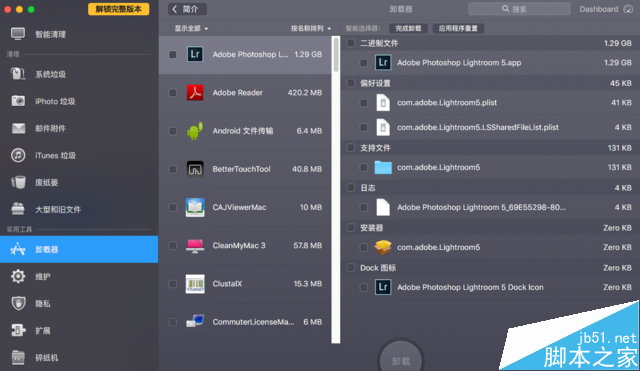
Task: Select the 智能清理 sidebar label
Action: point(50,34)
